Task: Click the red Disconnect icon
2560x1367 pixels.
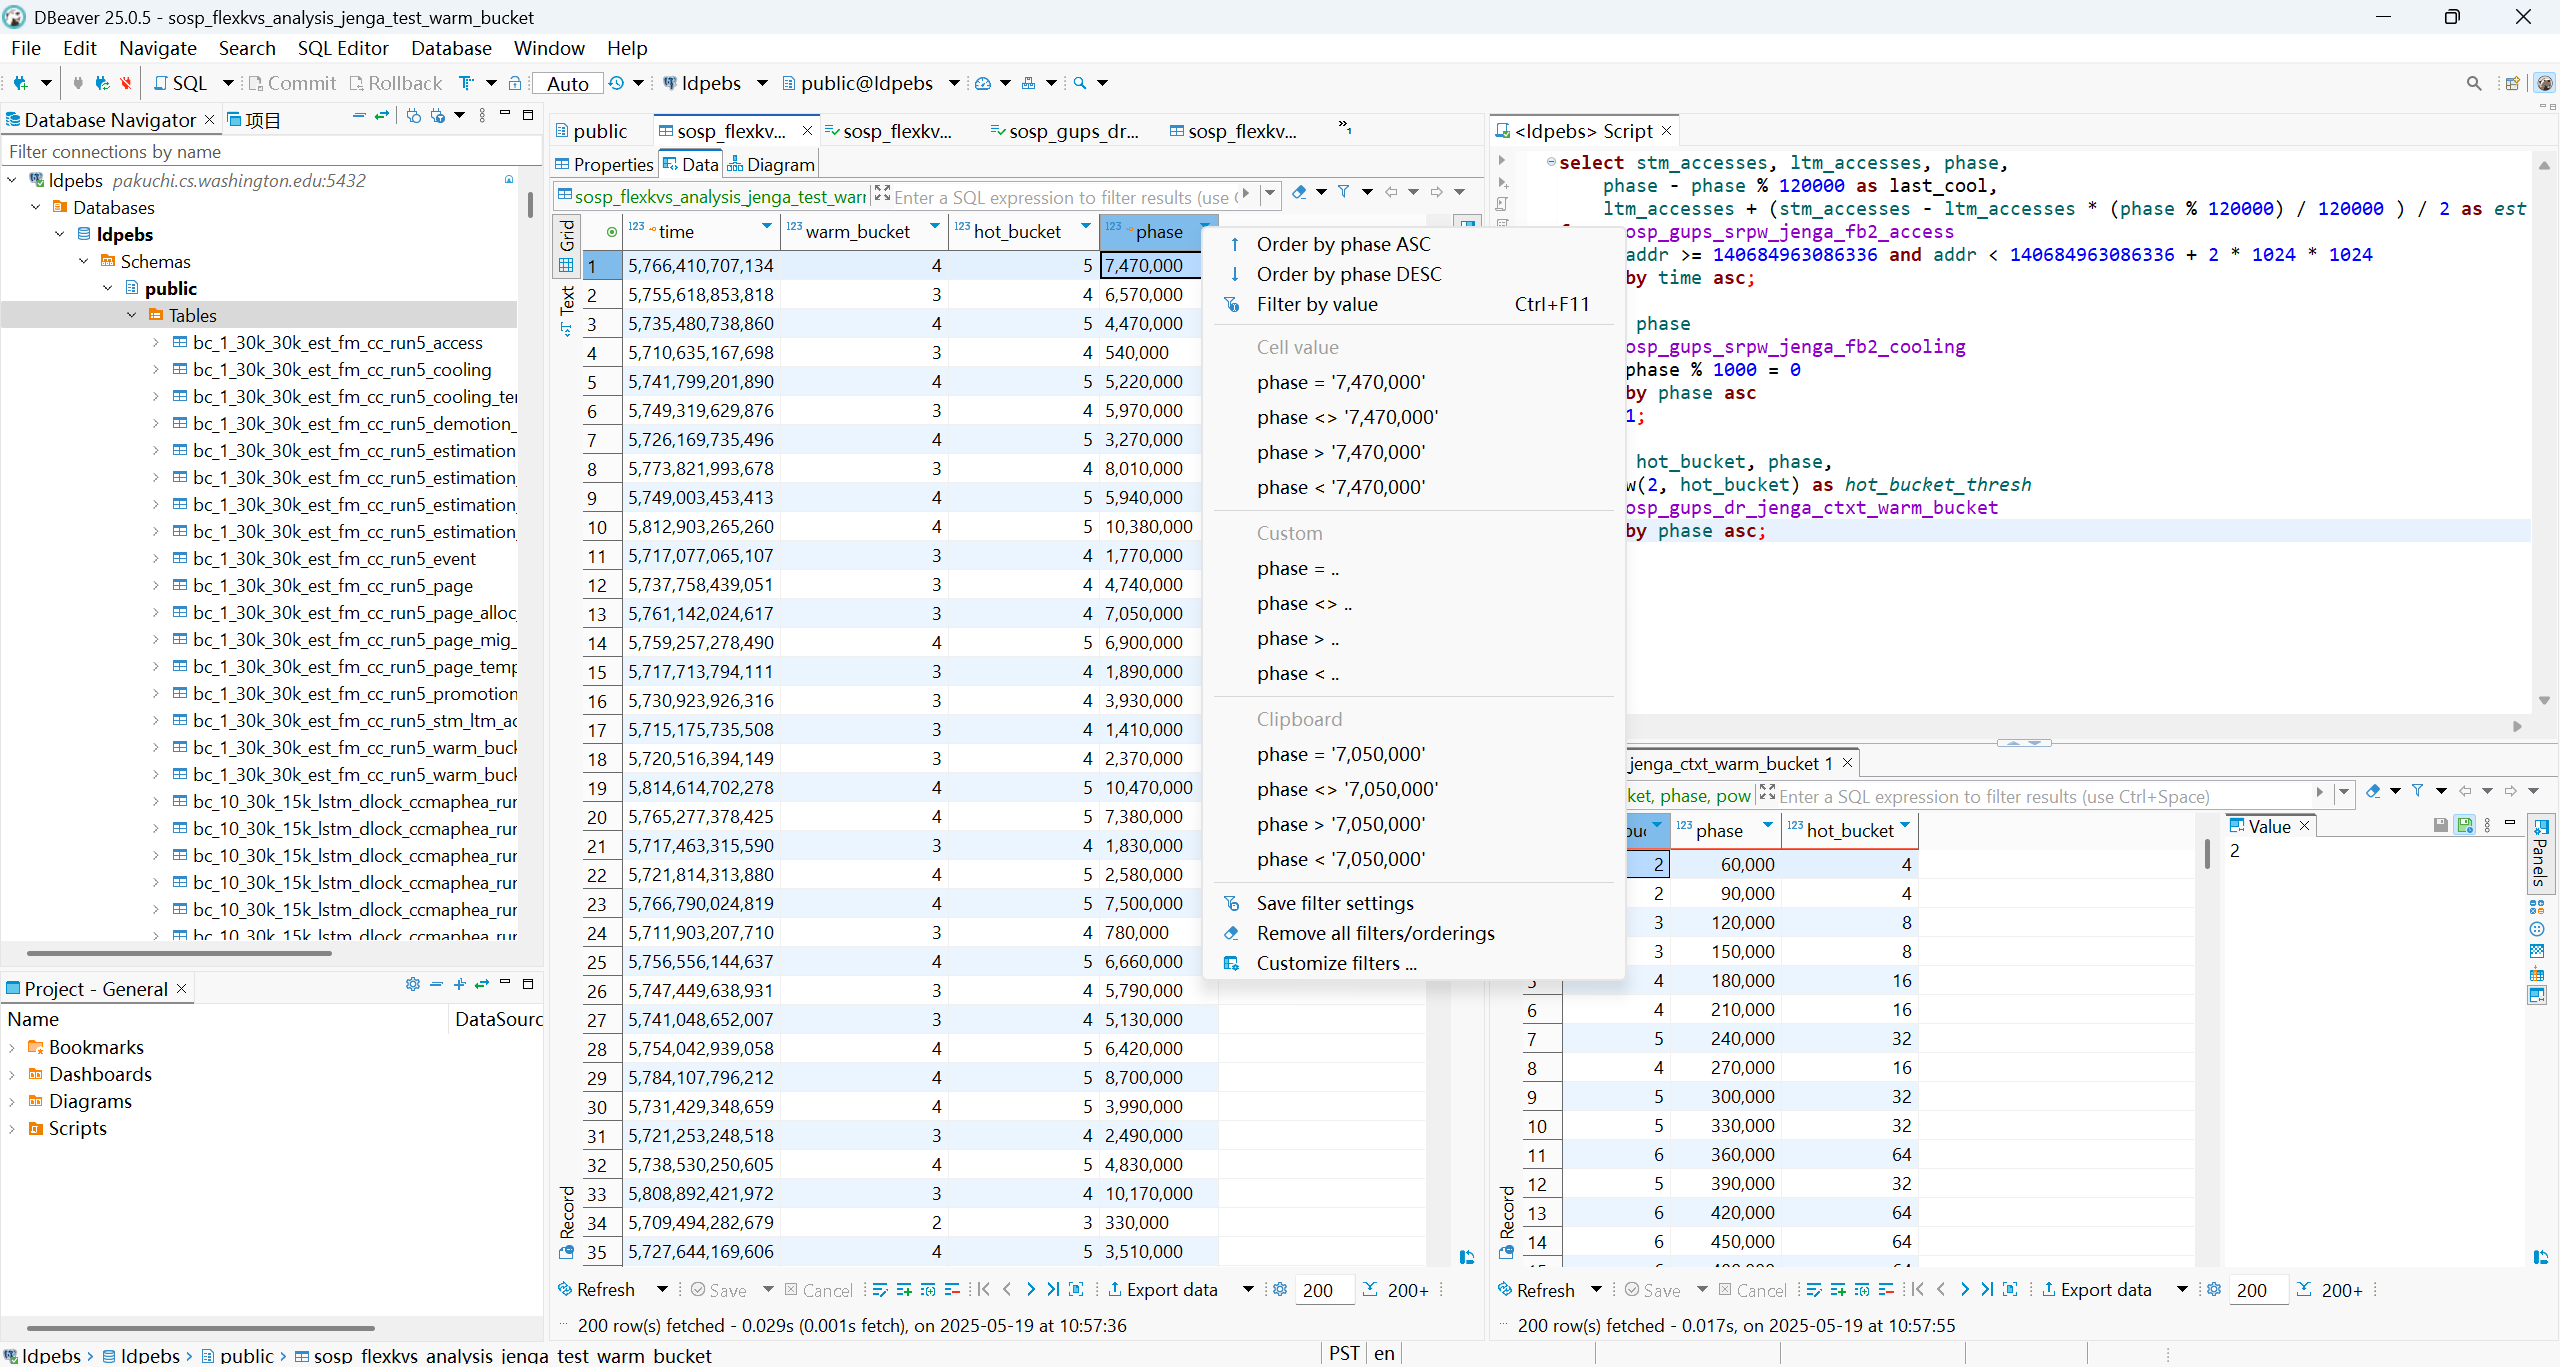Action: (x=125, y=83)
